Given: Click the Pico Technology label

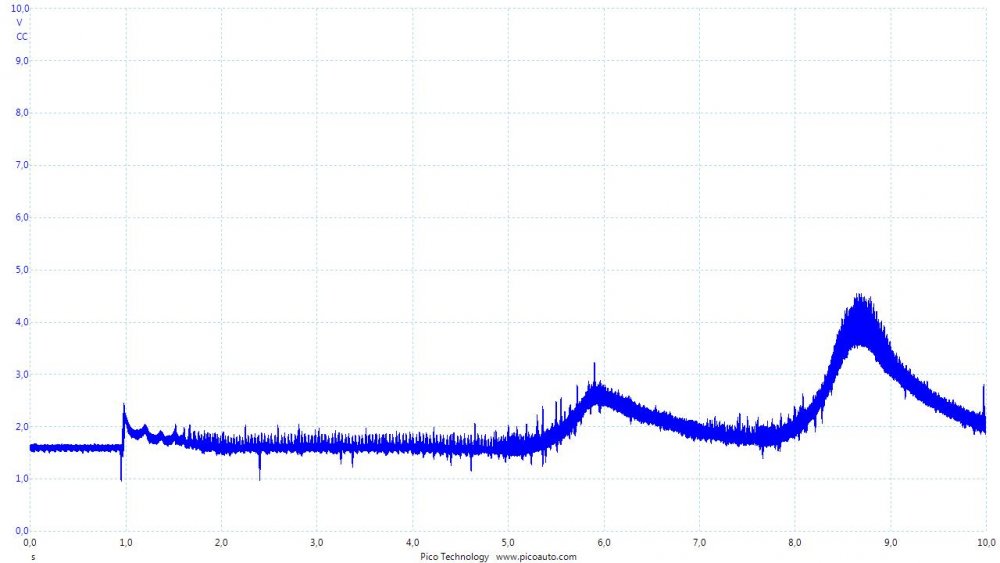Looking at the screenshot, I should click(x=454, y=557).
